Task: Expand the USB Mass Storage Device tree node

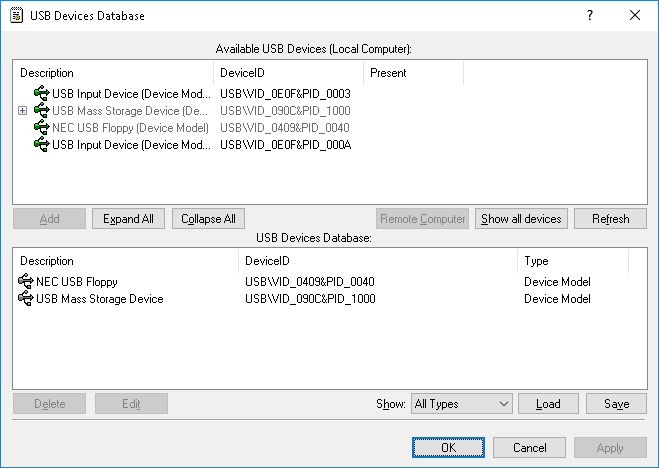Action: pos(22,111)
